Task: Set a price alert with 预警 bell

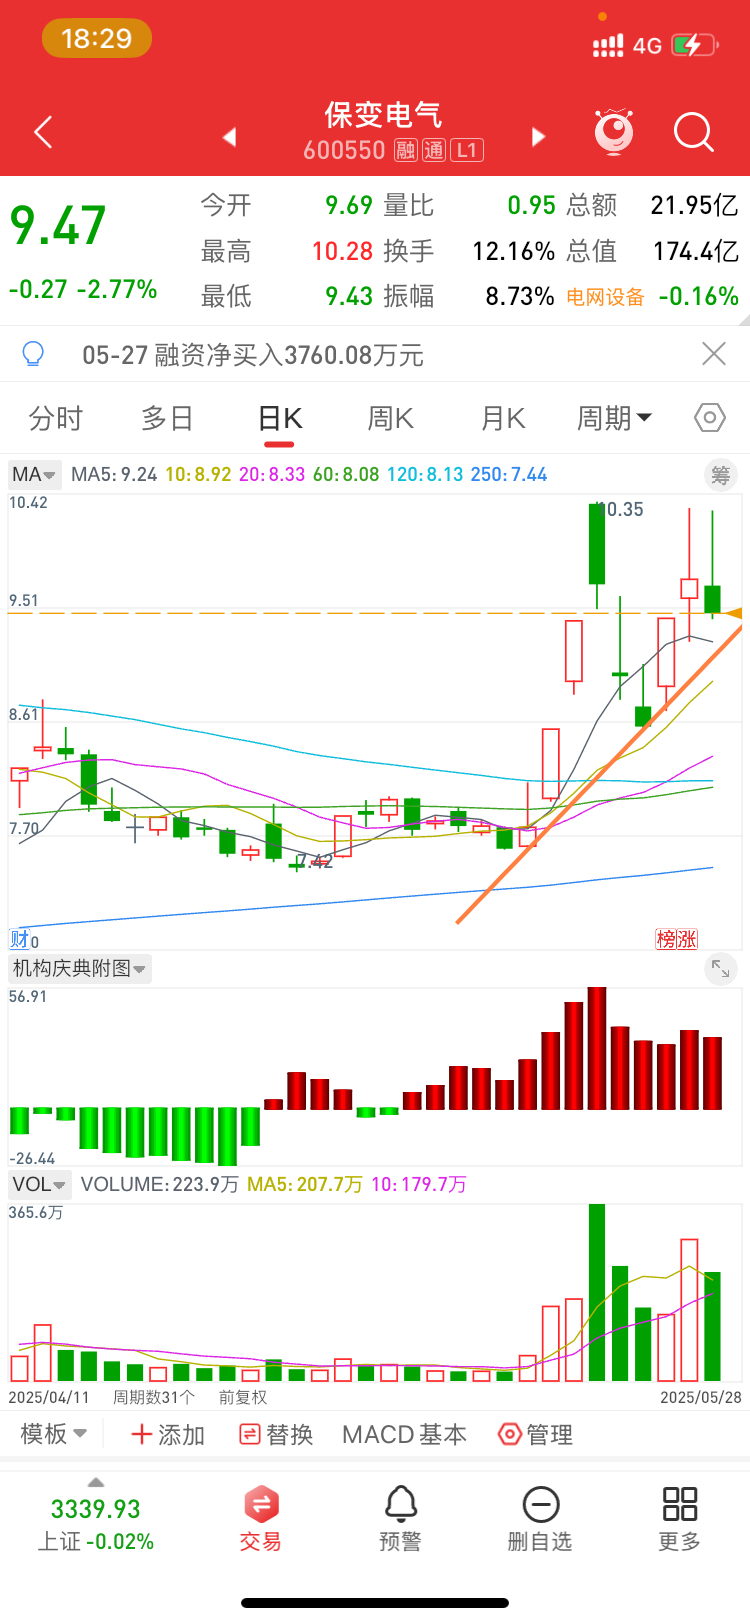Action: pos(400,1518)
